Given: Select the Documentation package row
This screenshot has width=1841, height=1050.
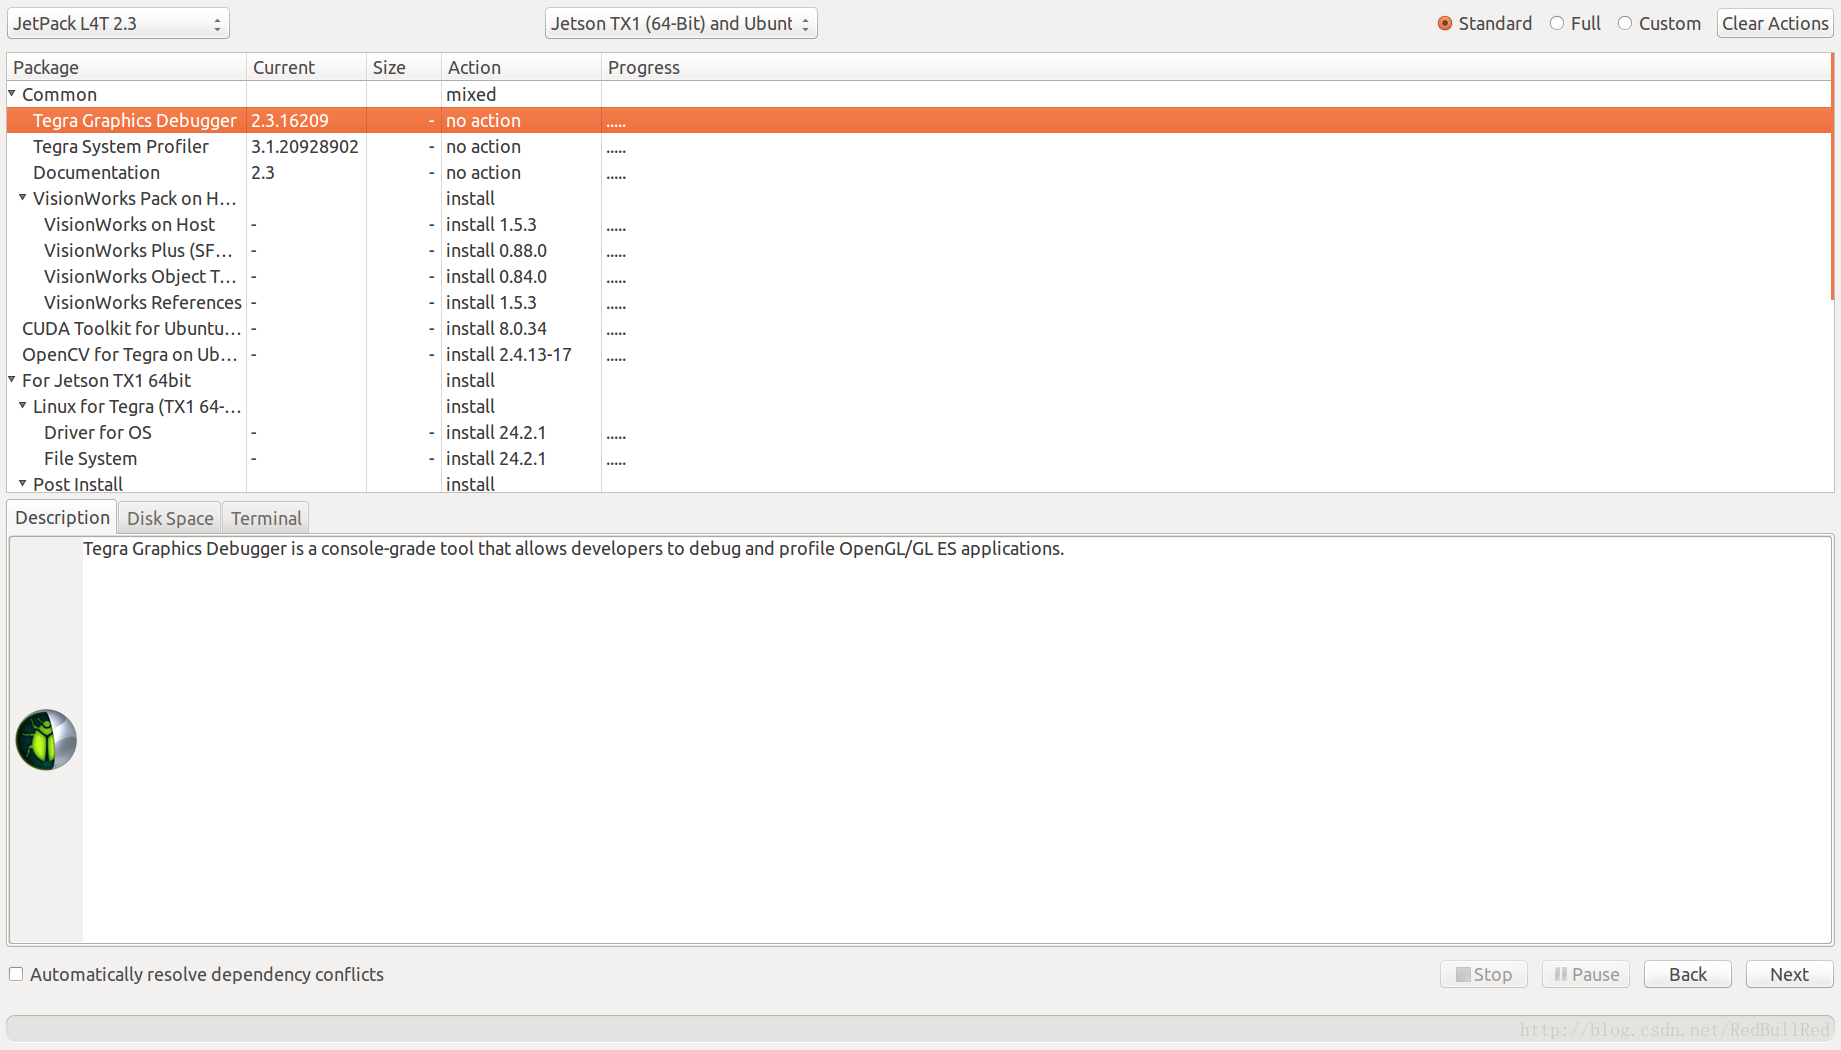Looking at the screenshot, I should tap(918, 172).
